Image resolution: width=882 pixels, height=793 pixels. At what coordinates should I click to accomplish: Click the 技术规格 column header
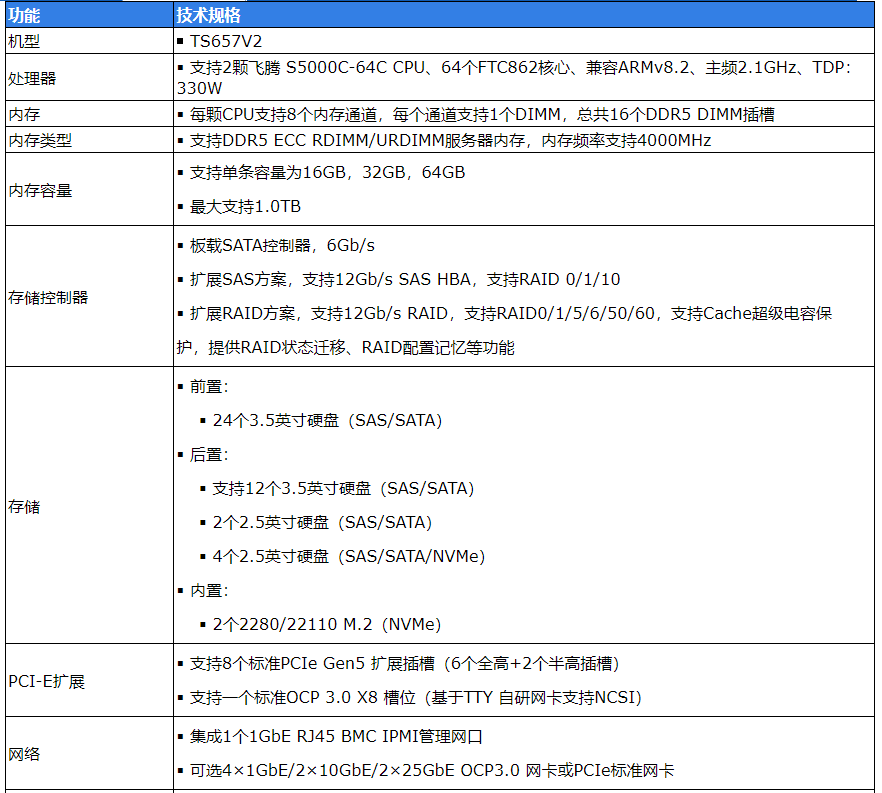pyautogui.click(x=209, y=15)
